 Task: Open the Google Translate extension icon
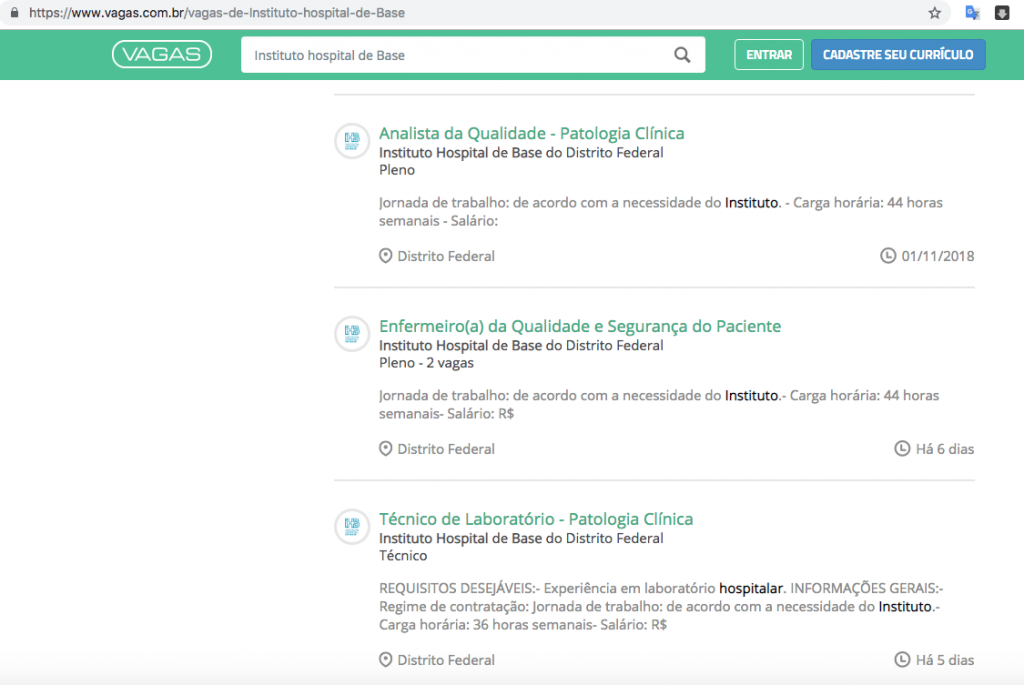(972, 13)
